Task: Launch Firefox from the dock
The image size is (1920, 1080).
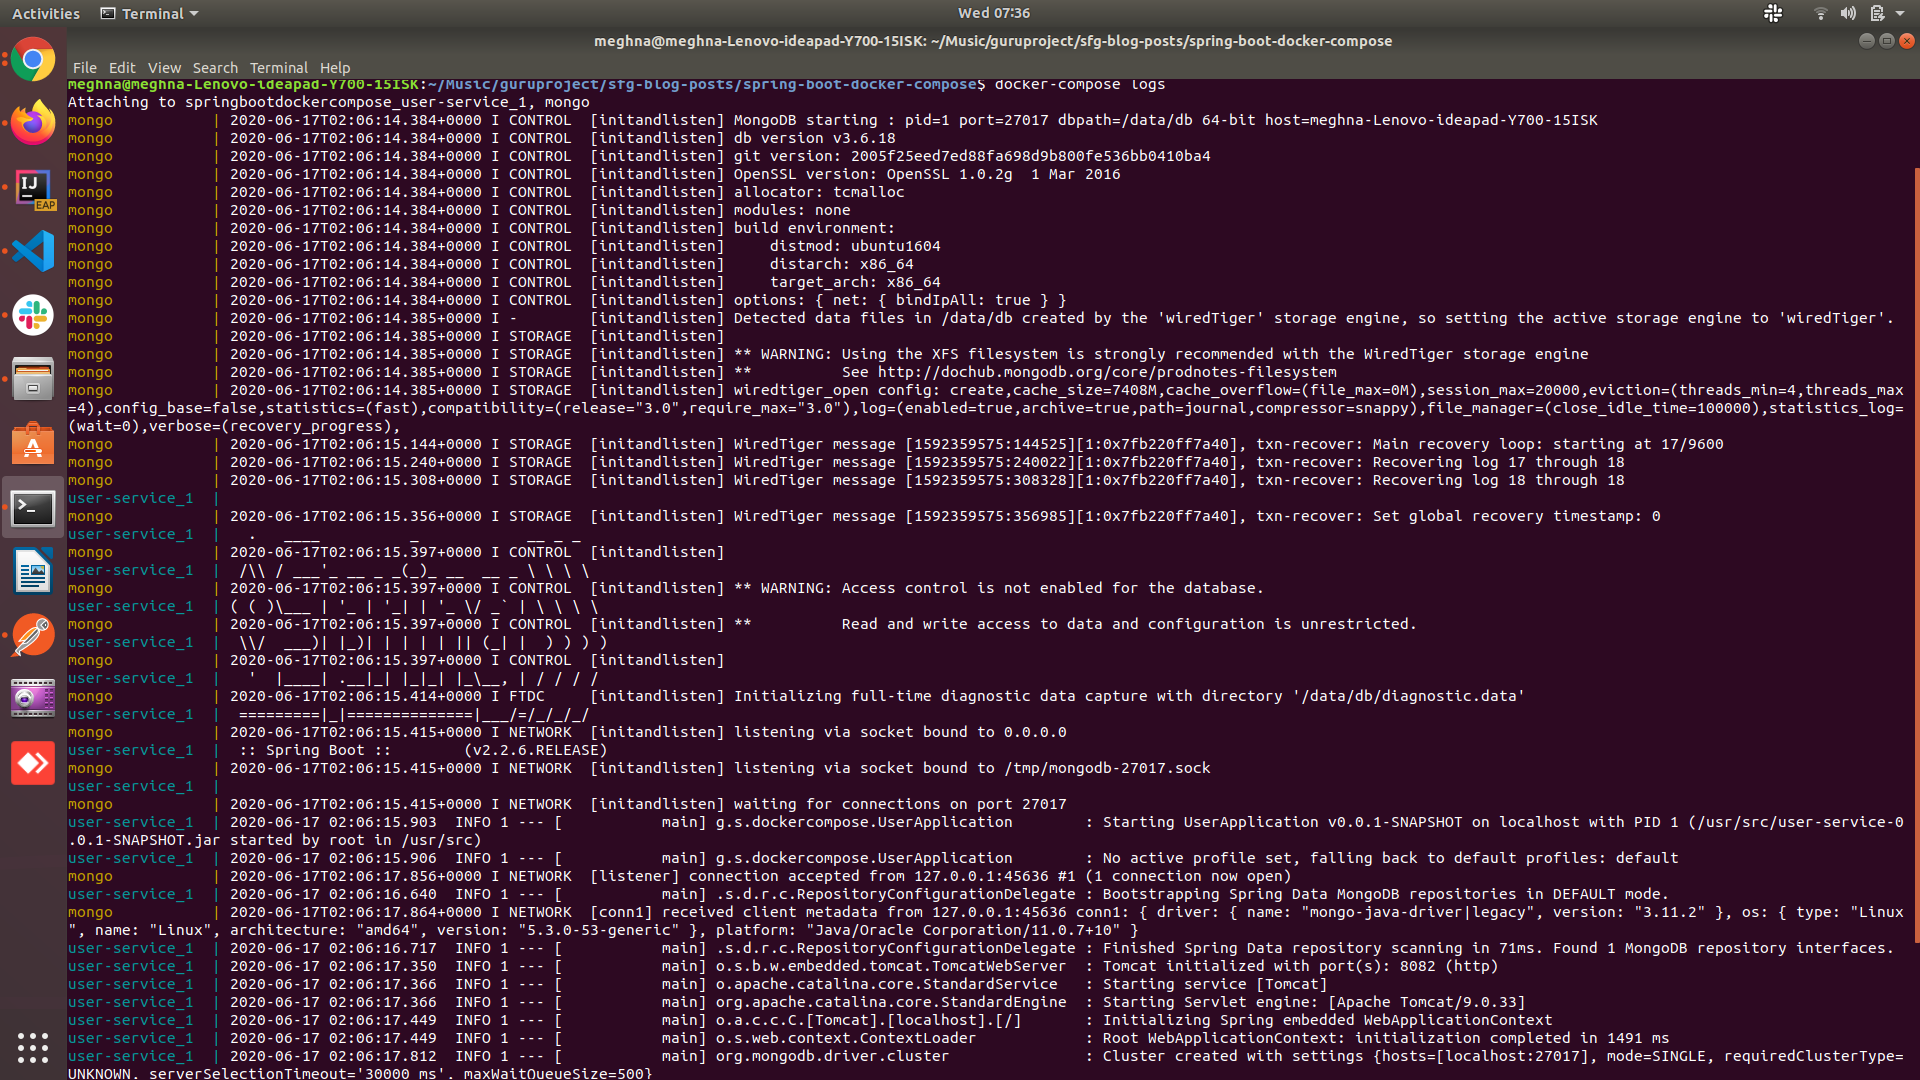Action: [33, 123]
